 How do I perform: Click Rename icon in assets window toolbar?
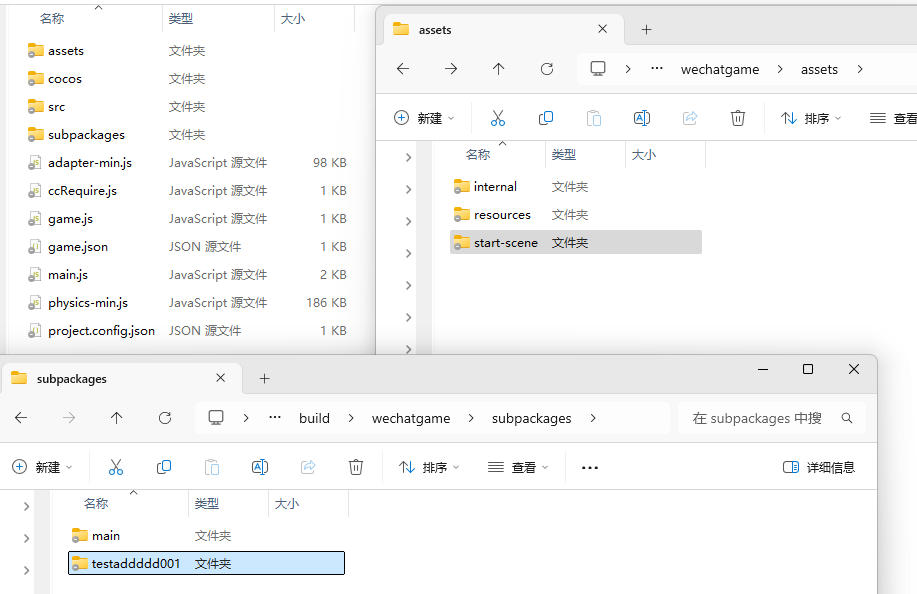(642, 118)
